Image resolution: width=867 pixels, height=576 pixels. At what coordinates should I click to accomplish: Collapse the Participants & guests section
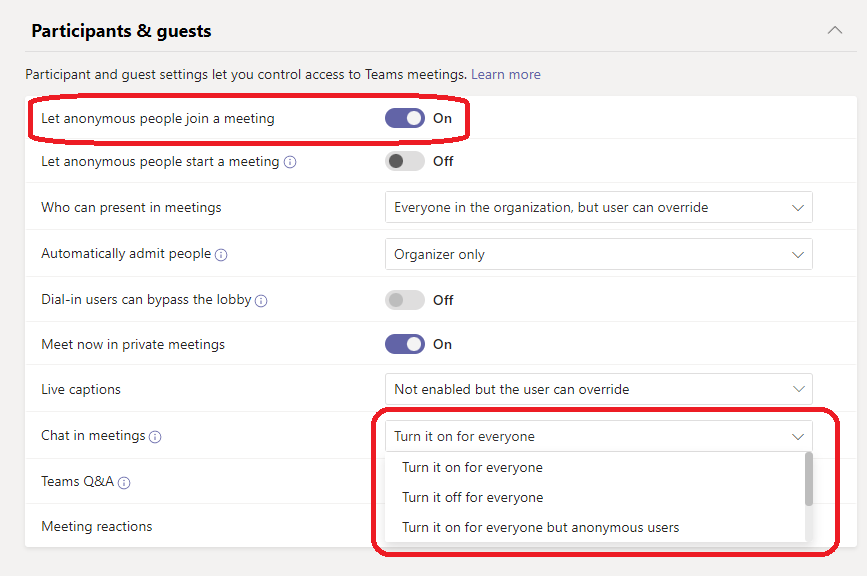click(835, 30)
